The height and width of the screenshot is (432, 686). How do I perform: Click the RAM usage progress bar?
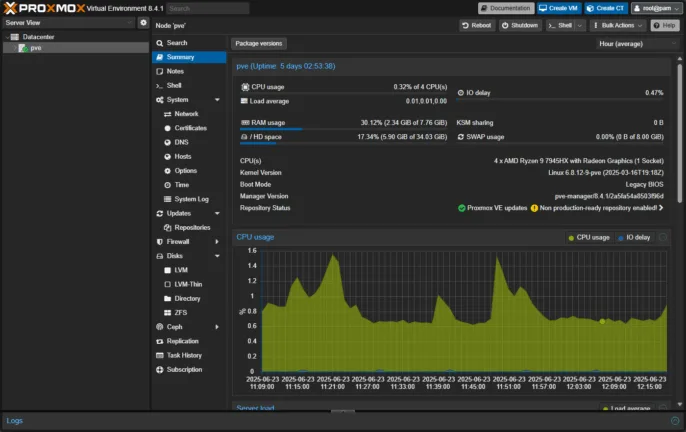click(x=343, y=129)
